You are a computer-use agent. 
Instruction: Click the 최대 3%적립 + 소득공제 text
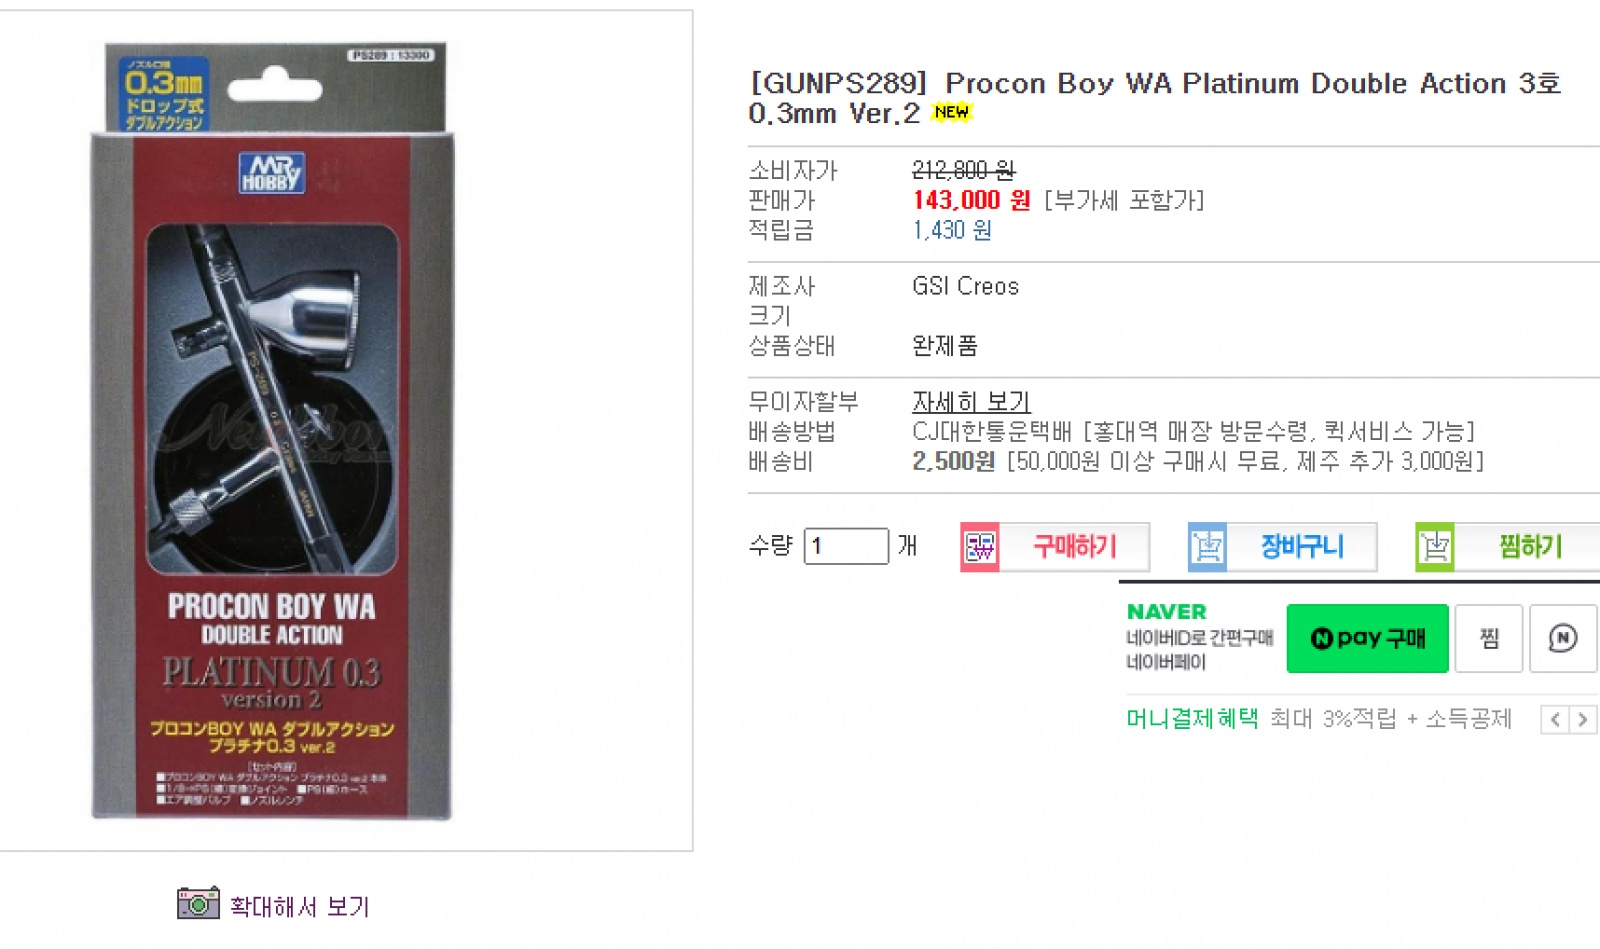tap(1390, 719)
